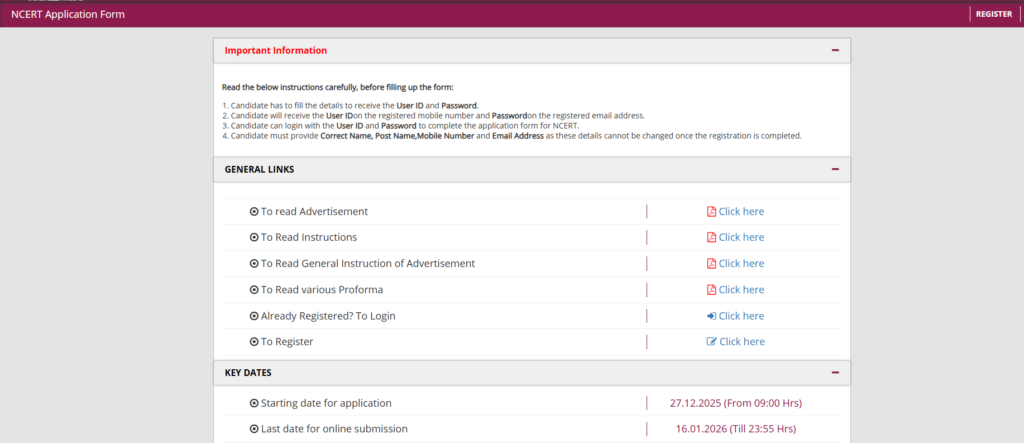Click bullet icon before Last date for online submission
The height and width of the screenshot is (443, 1024).
pos(254,429)
